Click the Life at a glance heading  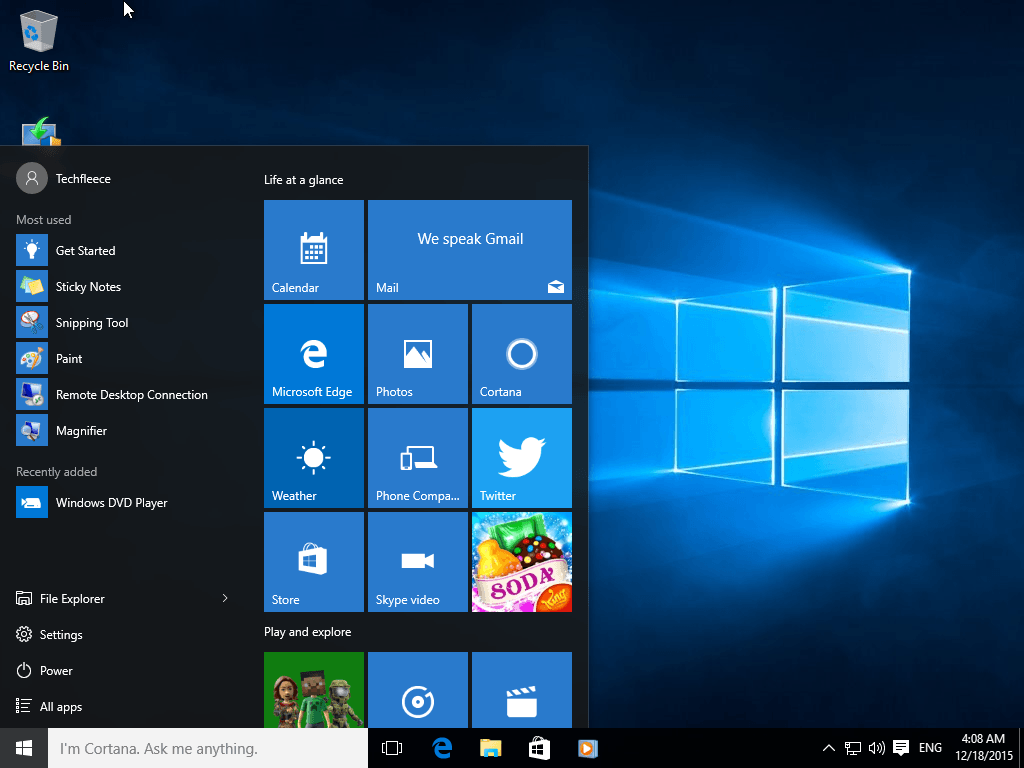coord(304,180)
